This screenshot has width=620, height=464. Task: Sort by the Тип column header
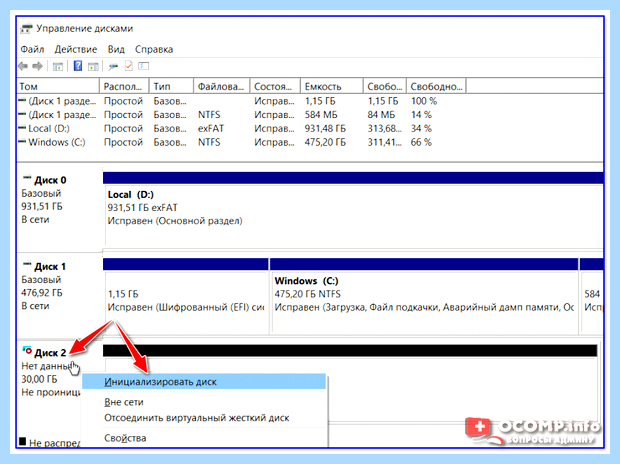tap(171, 86)
